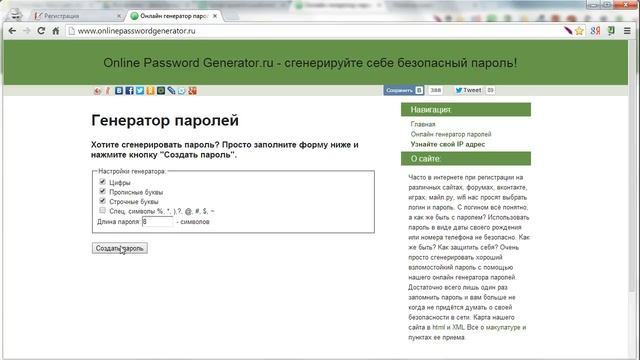This screenshot has height=360, width=640.
Task: Open the Chrome hamburger menu
Action: tap(627, 31)
